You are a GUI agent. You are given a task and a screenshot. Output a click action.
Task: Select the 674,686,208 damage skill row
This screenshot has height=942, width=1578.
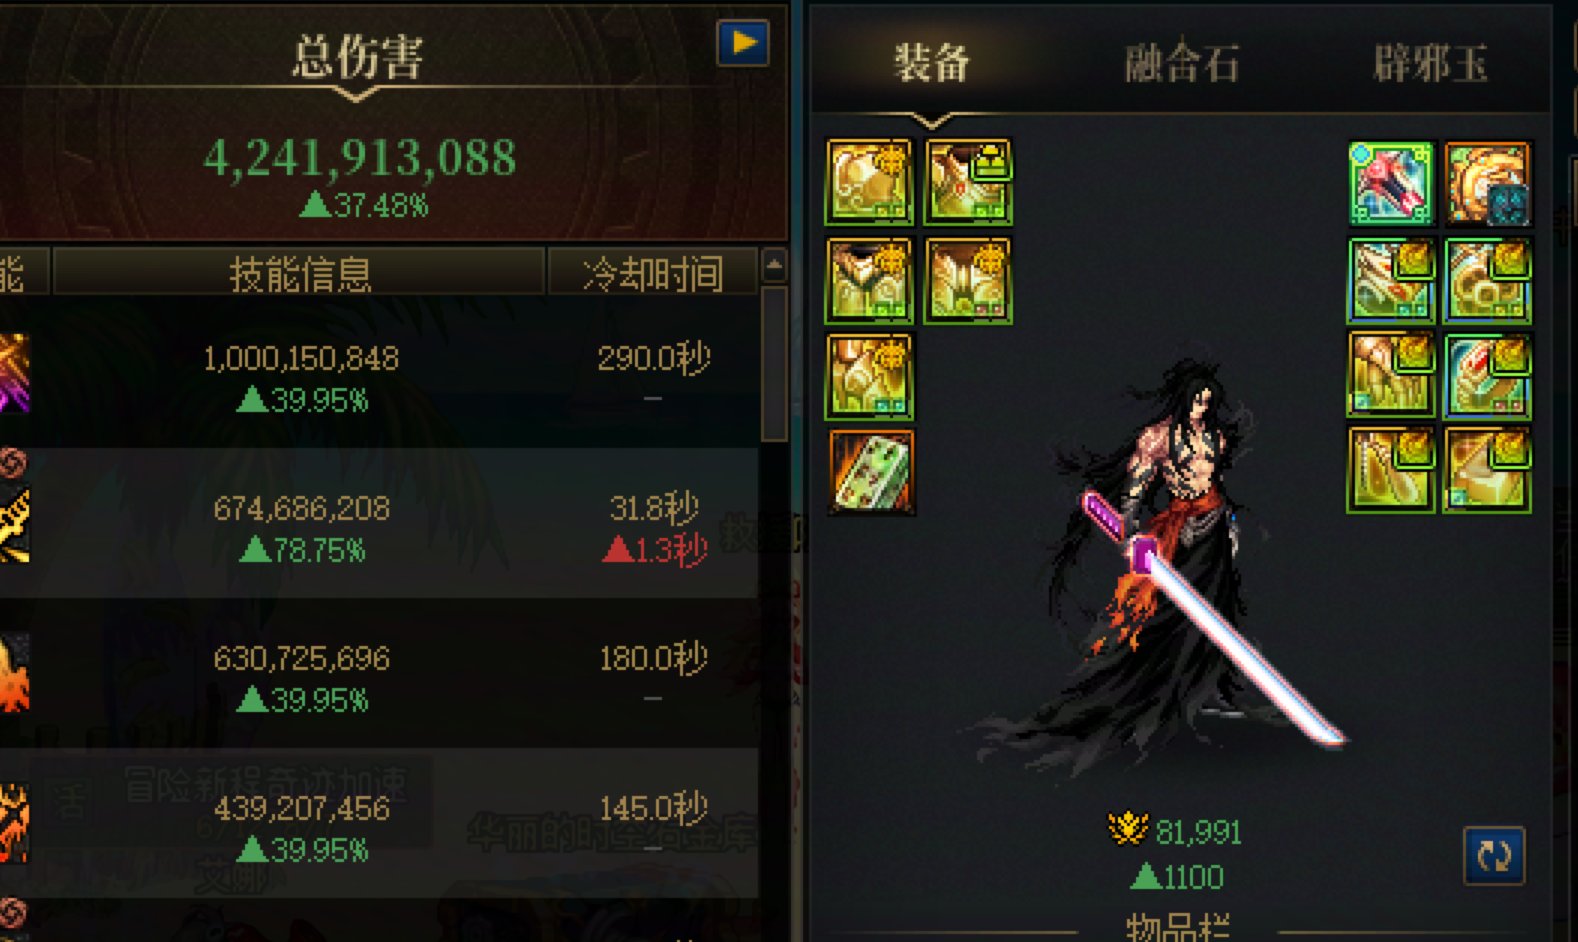(378, 523)
